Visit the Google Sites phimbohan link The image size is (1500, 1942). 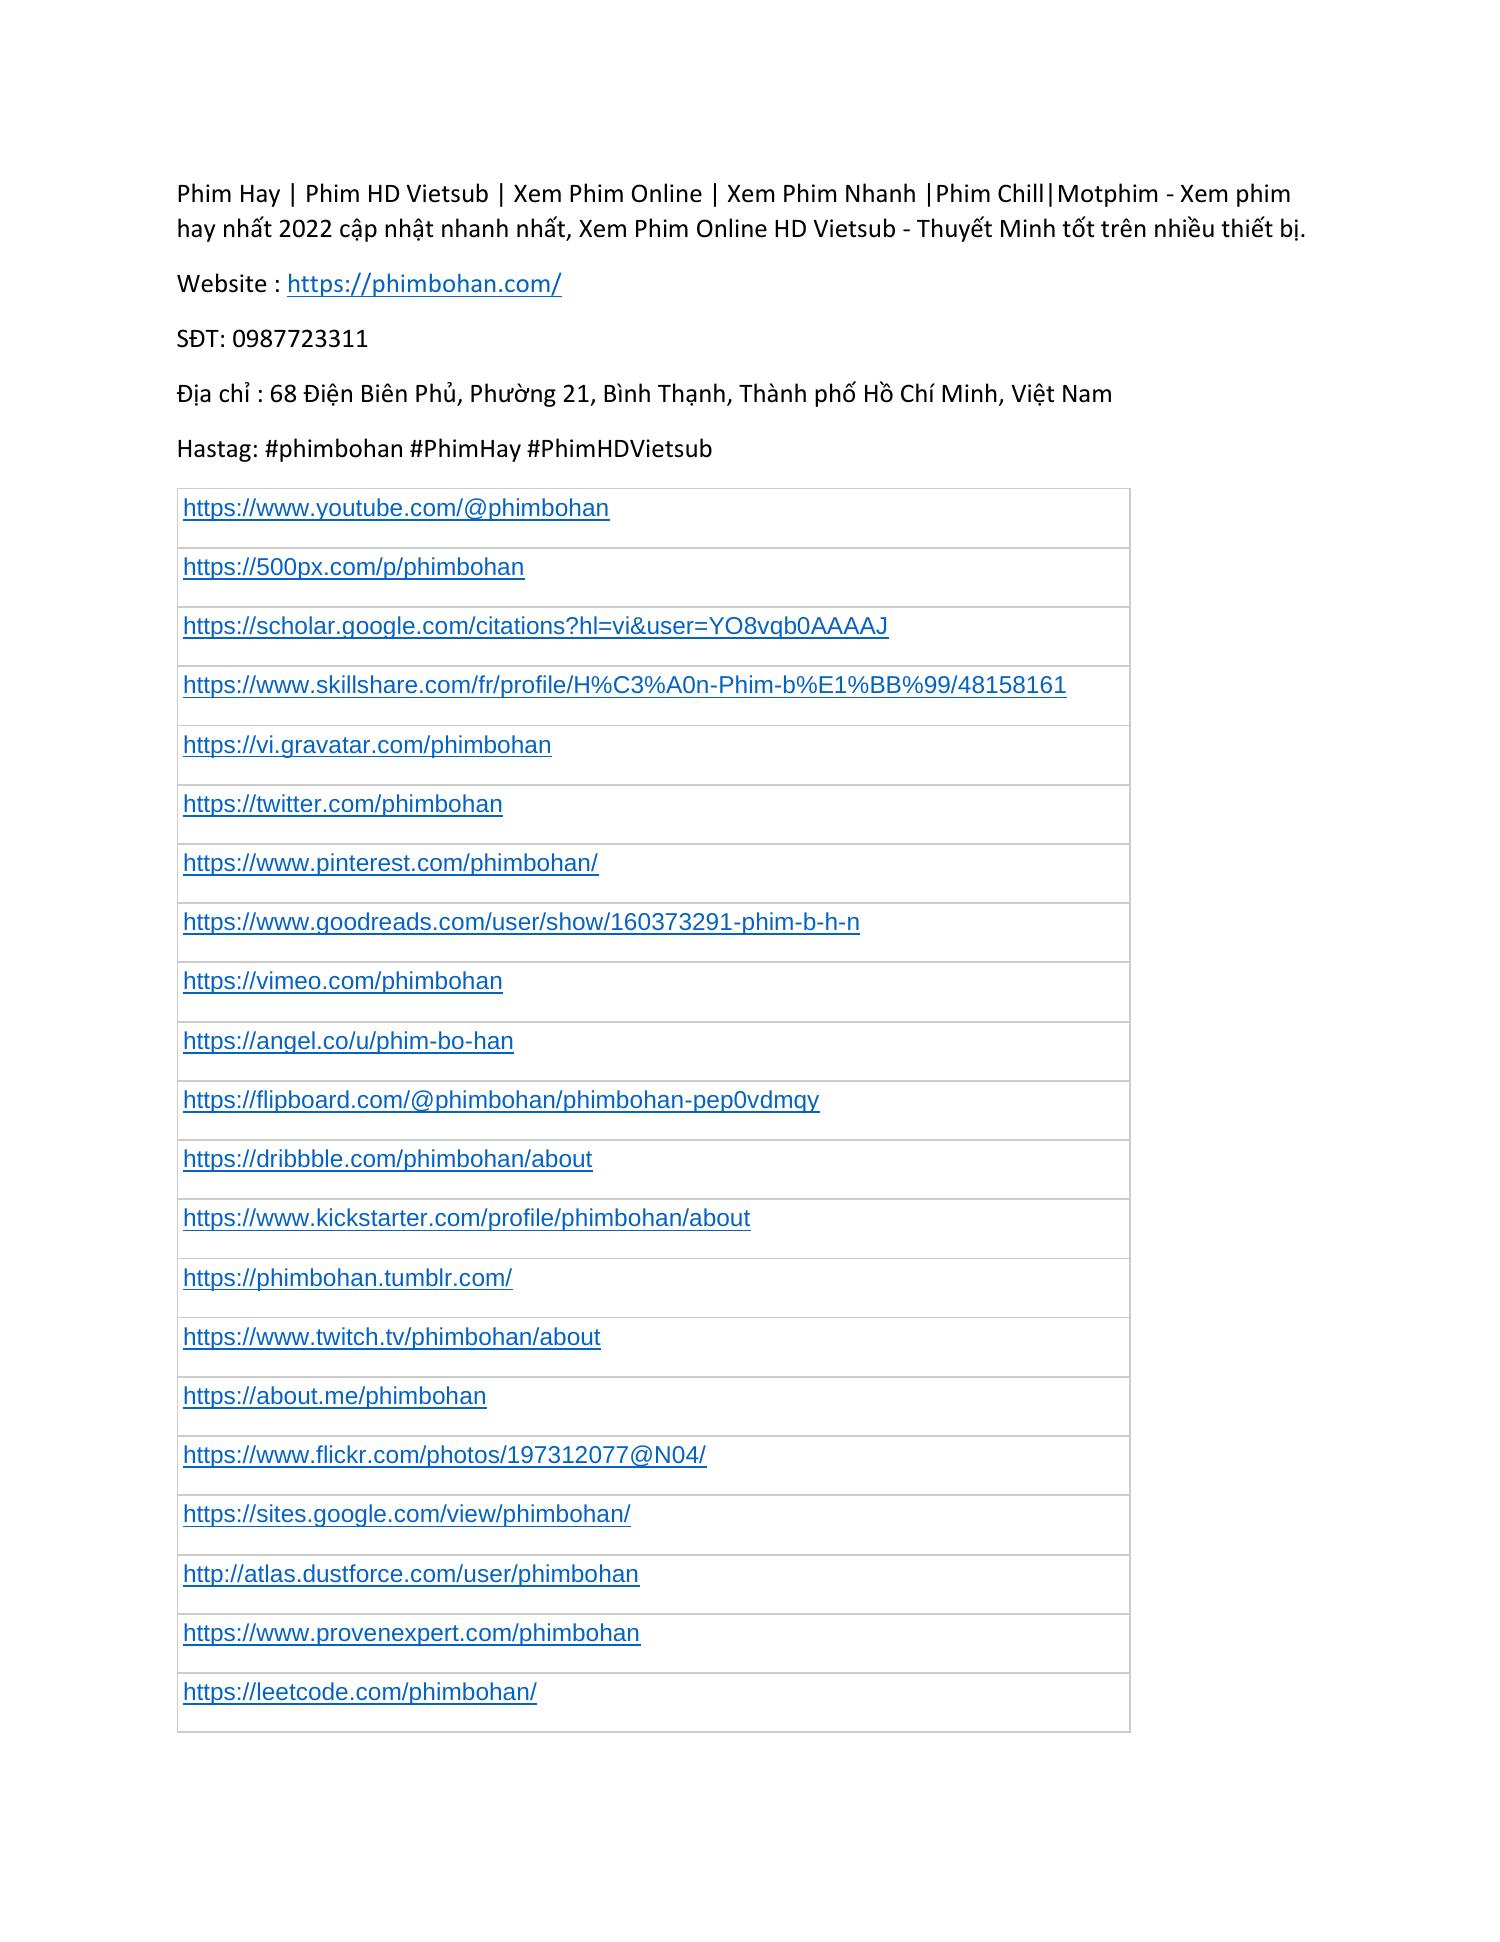[x=406, y=1514]
